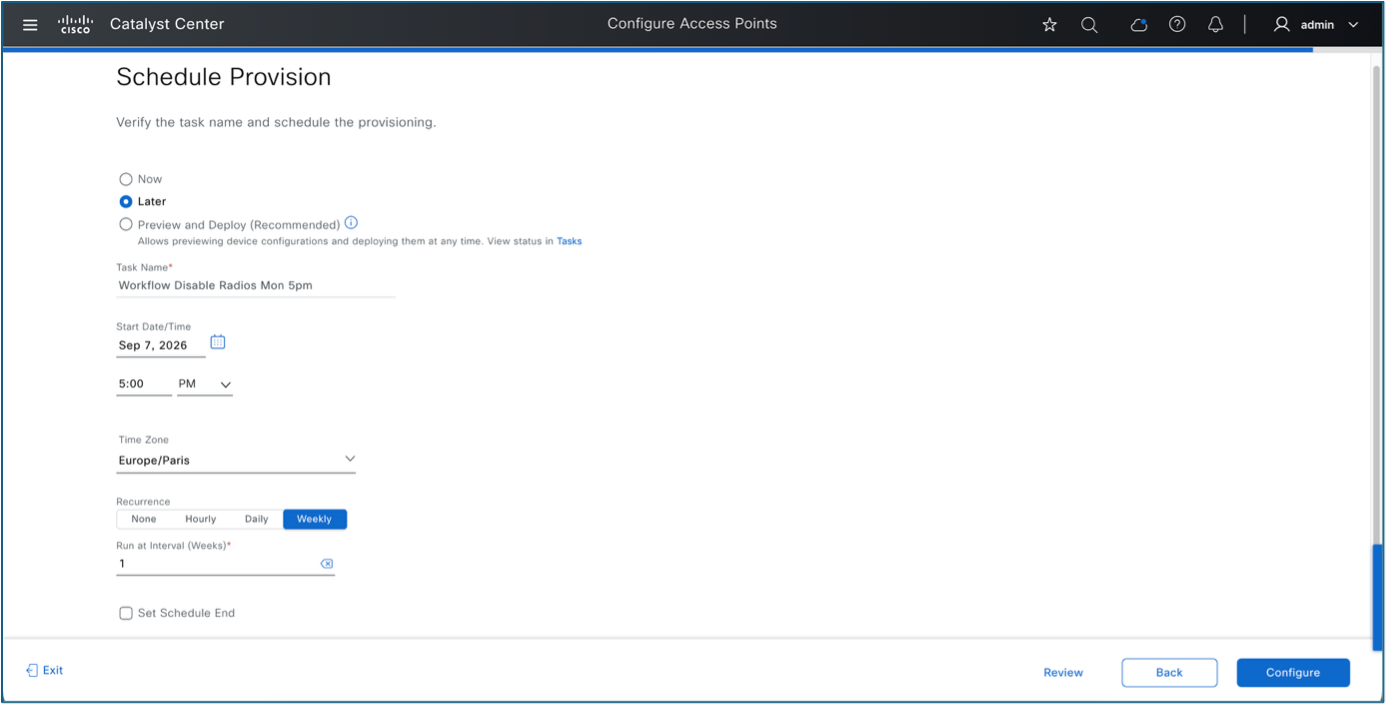Image resolution: width=1390 pixels, height=708 pixels.
Task: Open the notifications bell icon
Action: click(1215, 25)
